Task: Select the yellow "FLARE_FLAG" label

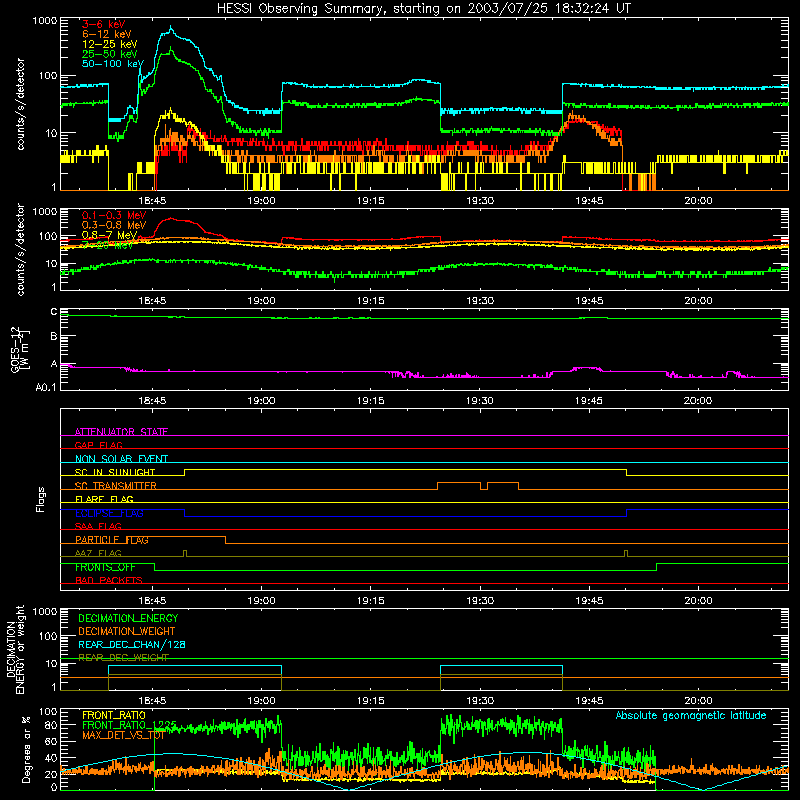Action: click(104, 499)
